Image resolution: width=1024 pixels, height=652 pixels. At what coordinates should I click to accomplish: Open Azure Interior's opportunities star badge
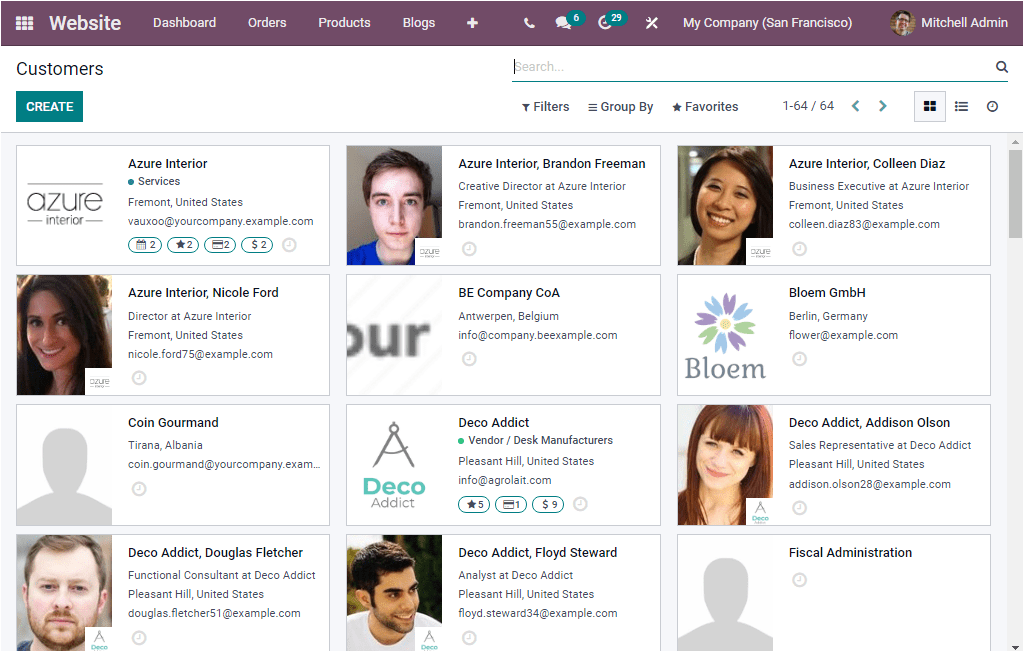[182, 244]
